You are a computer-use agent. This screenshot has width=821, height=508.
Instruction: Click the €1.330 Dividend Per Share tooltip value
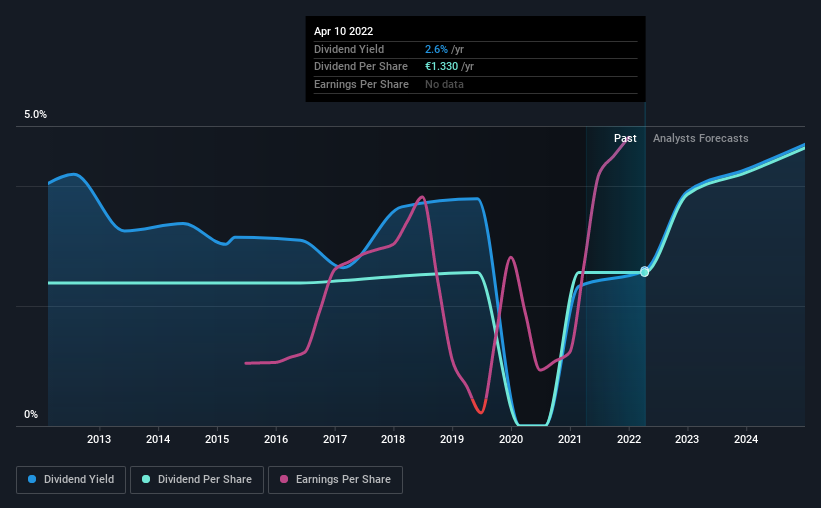[x=441, y=67]
